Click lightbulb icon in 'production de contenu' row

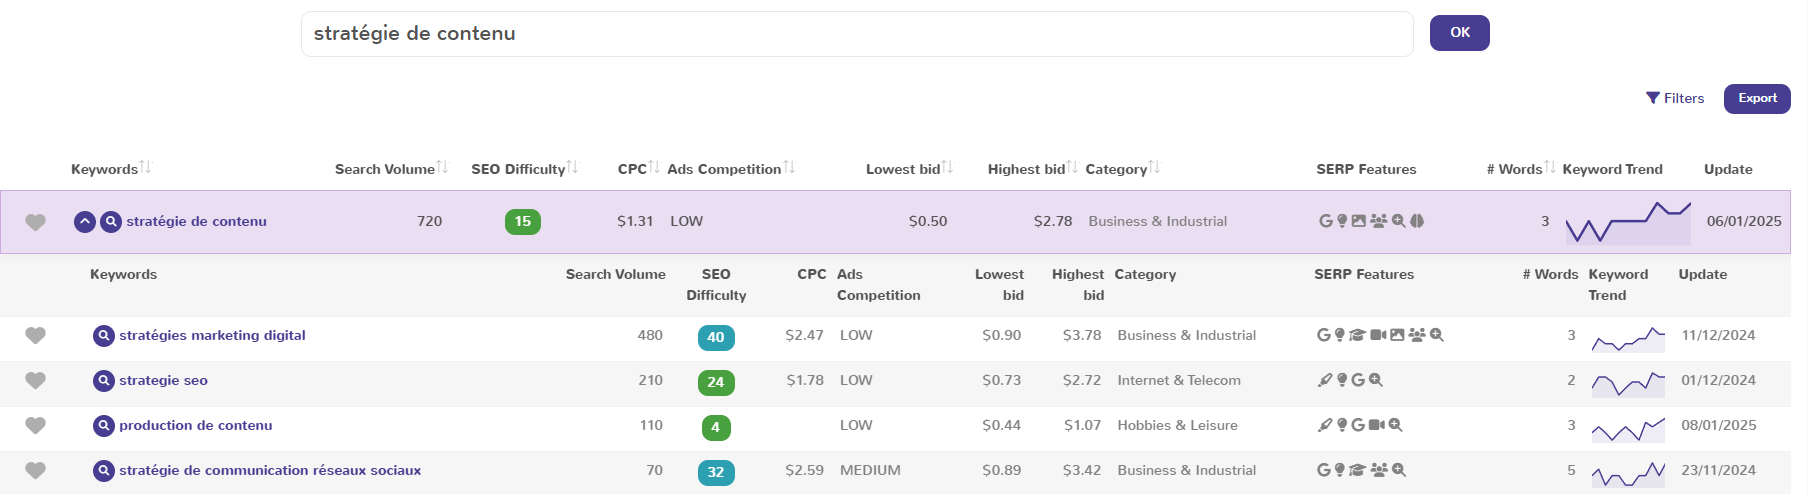click(x=1342, y=425)
